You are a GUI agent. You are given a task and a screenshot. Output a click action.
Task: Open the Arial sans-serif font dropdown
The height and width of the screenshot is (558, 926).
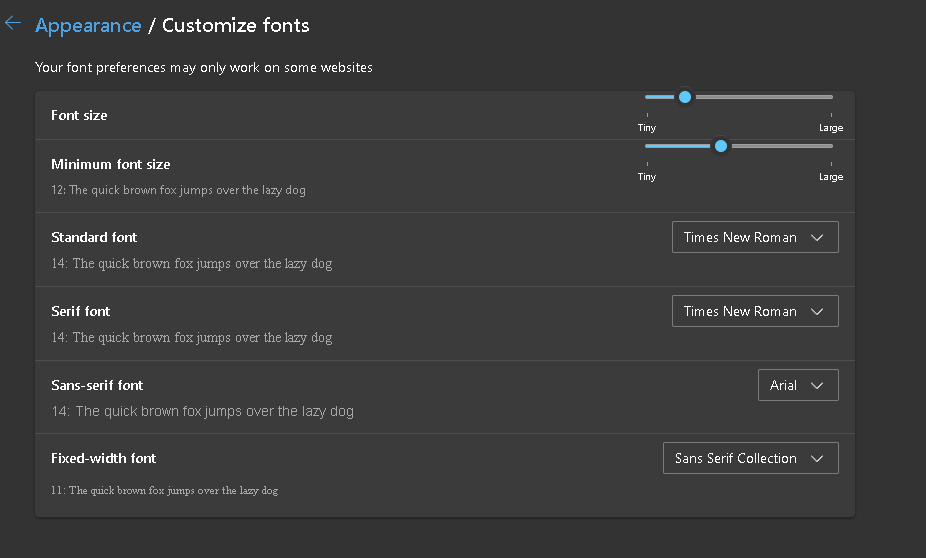point(797,385)
